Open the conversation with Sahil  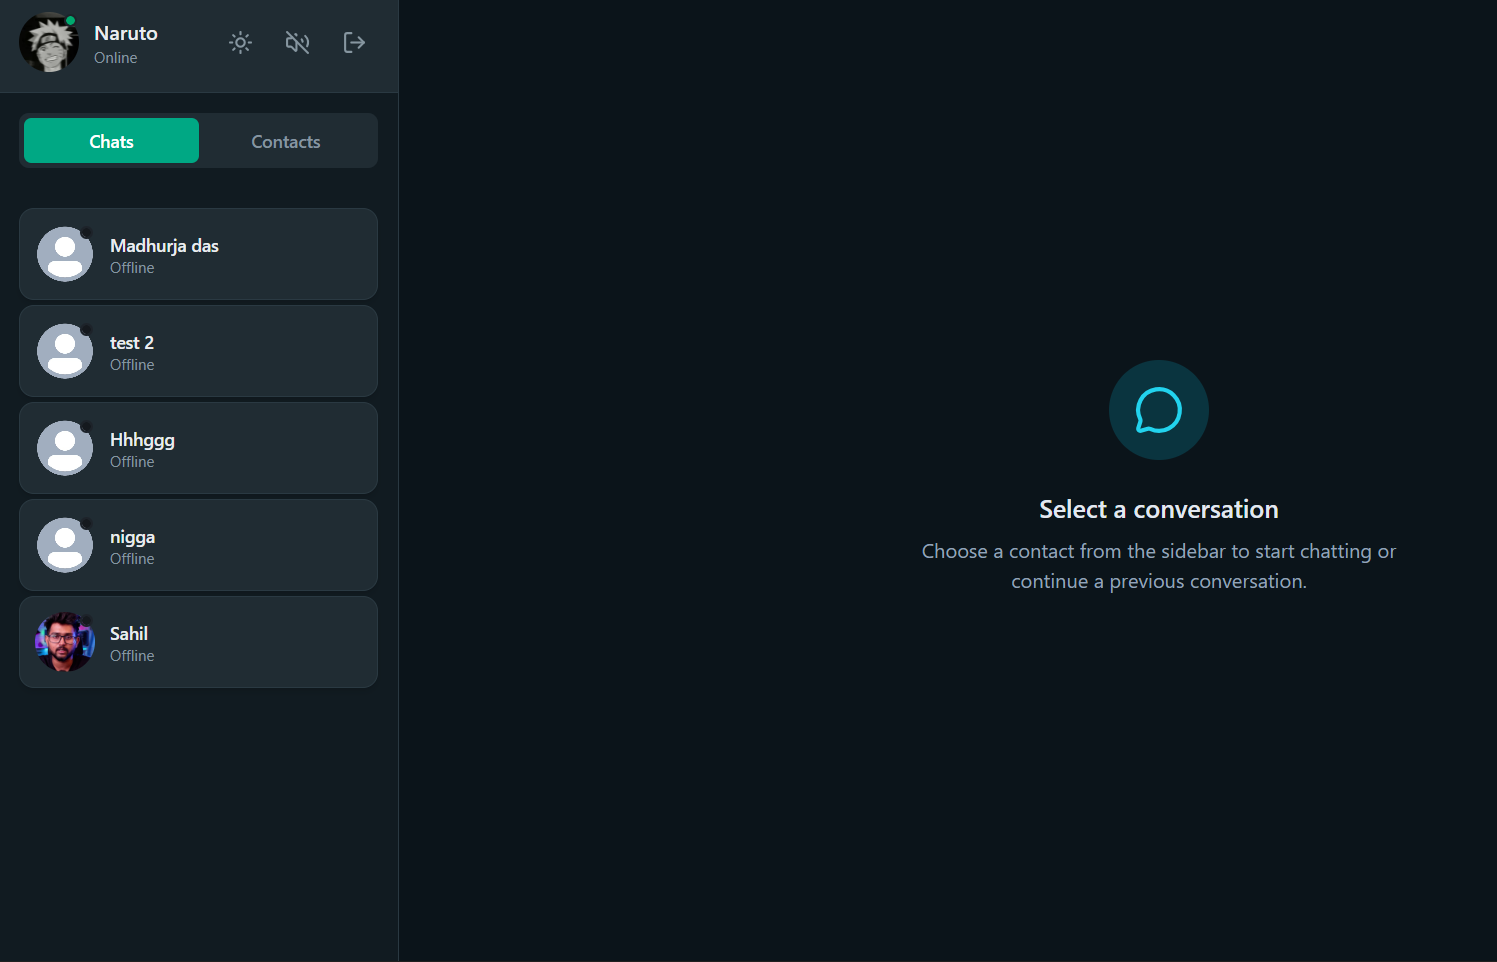[129, 634]
